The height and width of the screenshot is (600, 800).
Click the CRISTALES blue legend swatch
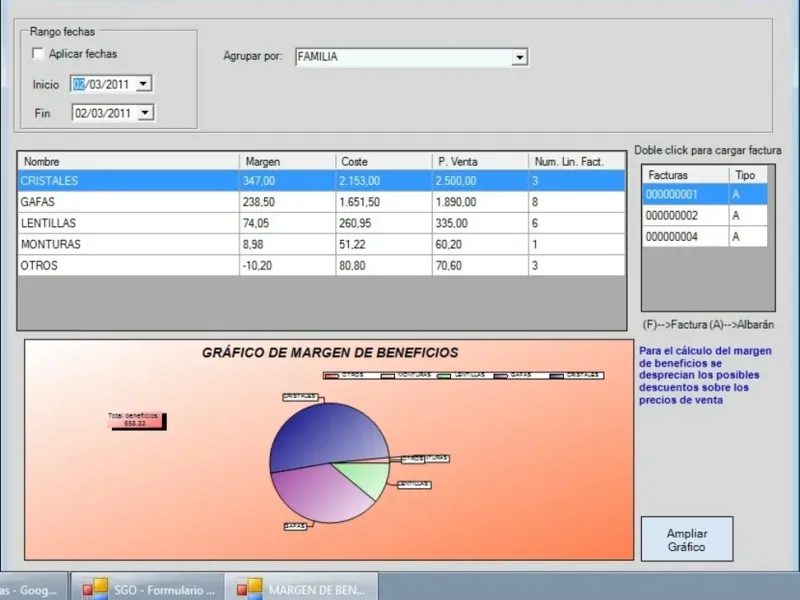click(557, 376)
